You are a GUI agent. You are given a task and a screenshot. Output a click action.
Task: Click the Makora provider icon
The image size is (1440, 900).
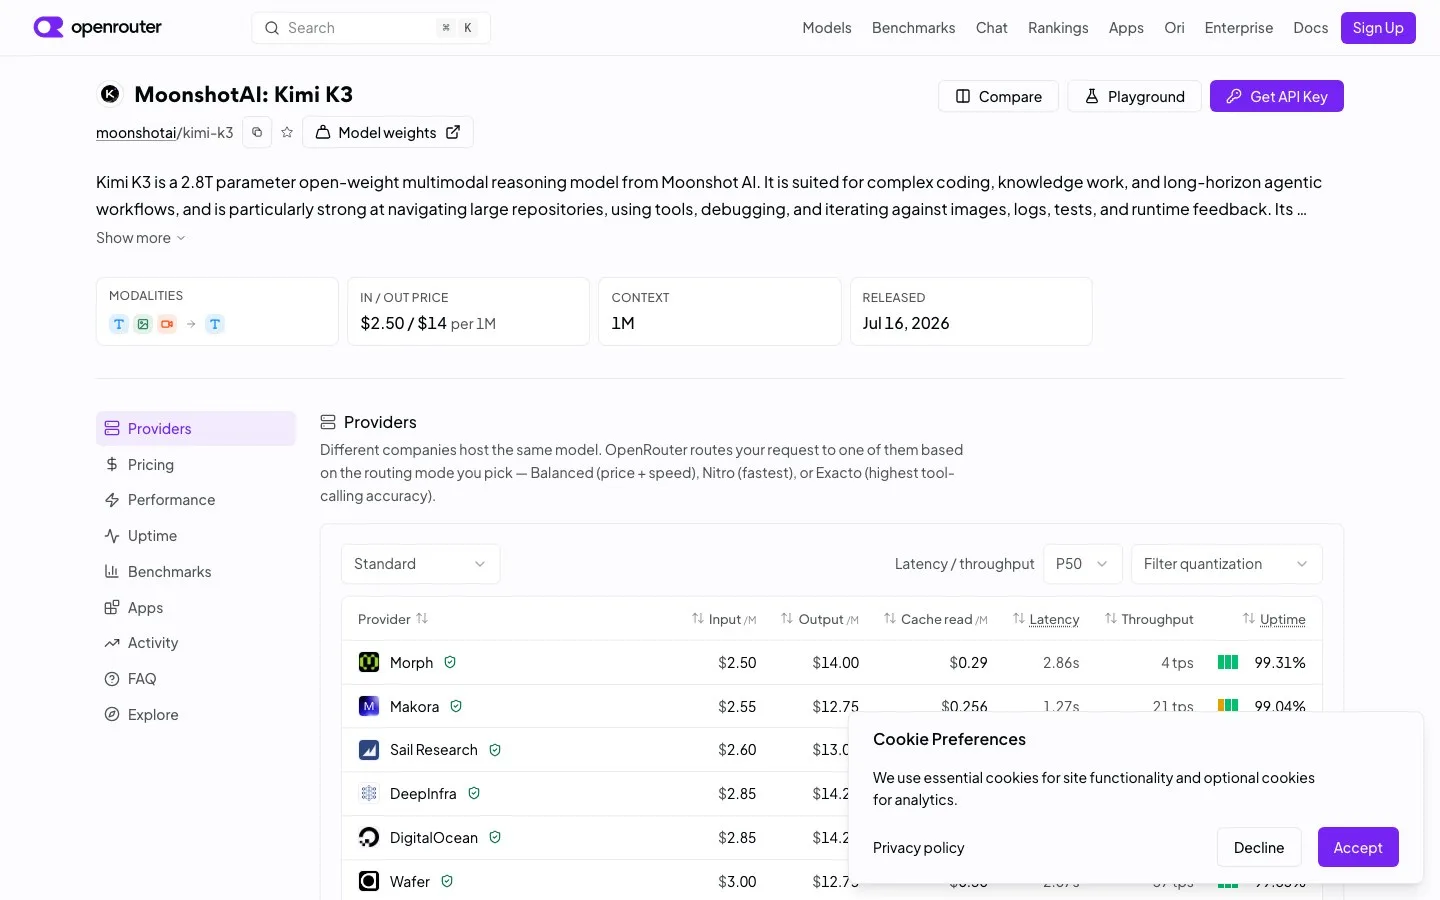coord(369,706)
